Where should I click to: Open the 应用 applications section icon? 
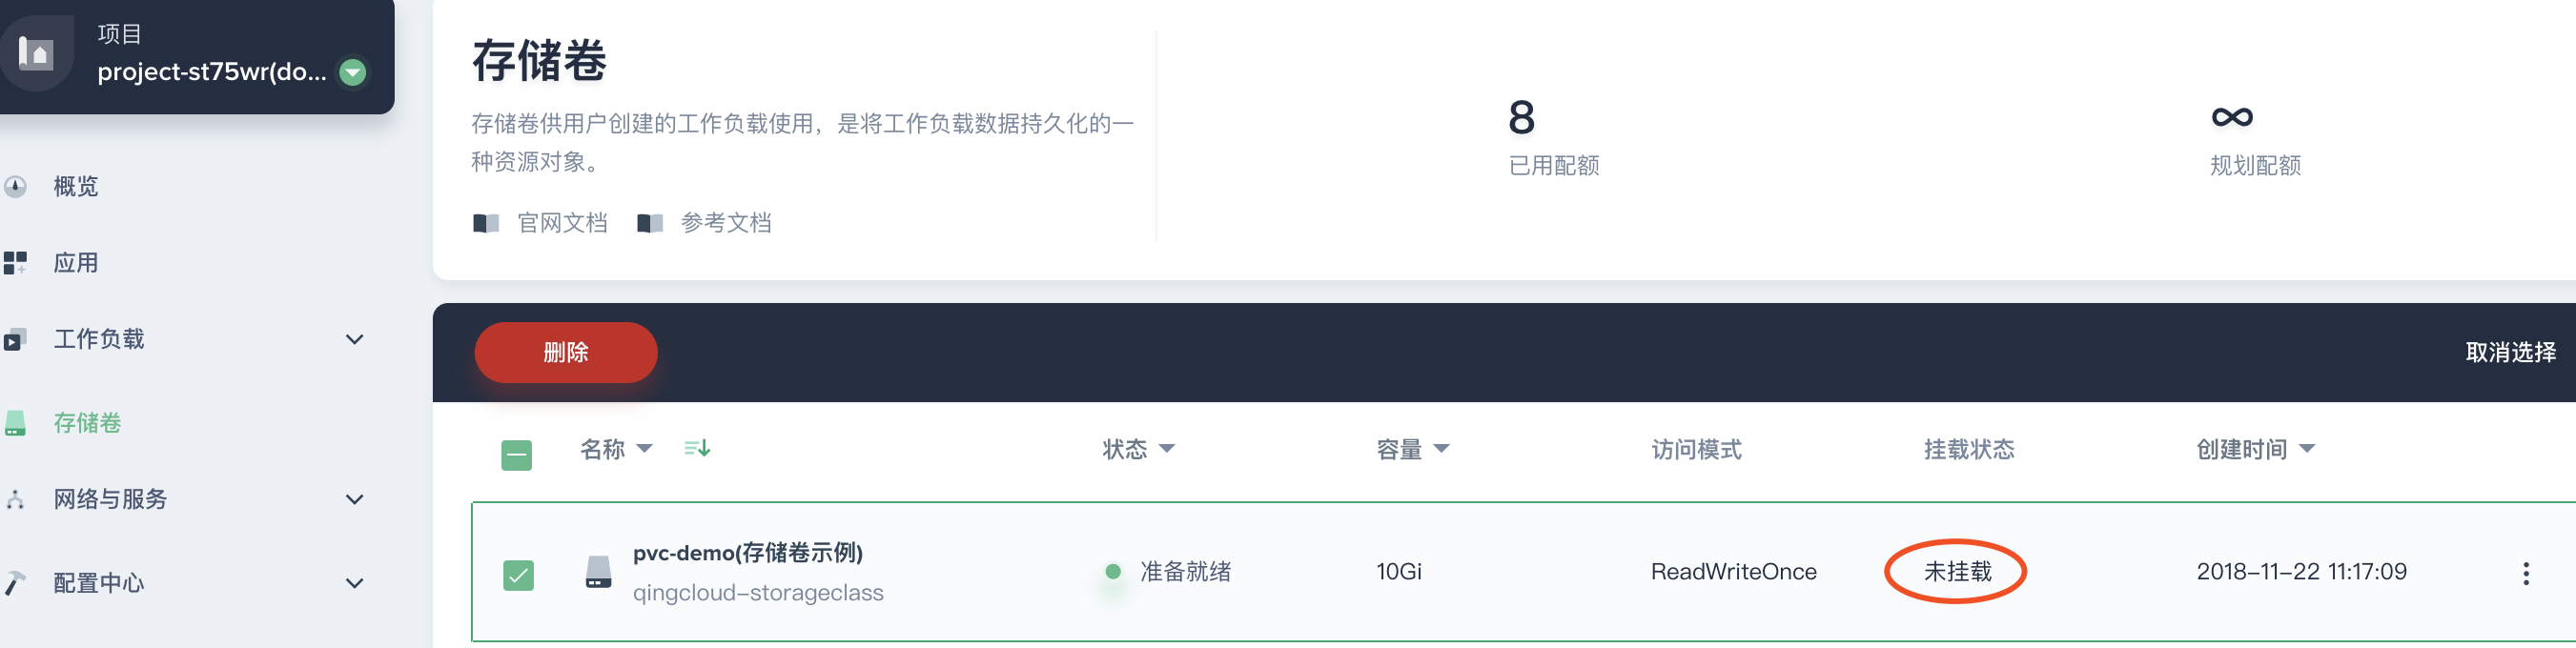click(x=16, y=262)
